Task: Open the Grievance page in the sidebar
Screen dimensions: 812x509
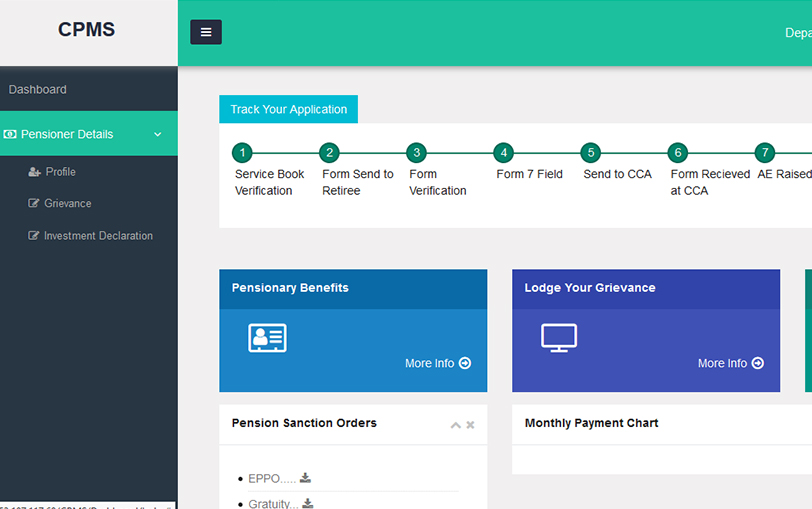Action: pos(67,203)
